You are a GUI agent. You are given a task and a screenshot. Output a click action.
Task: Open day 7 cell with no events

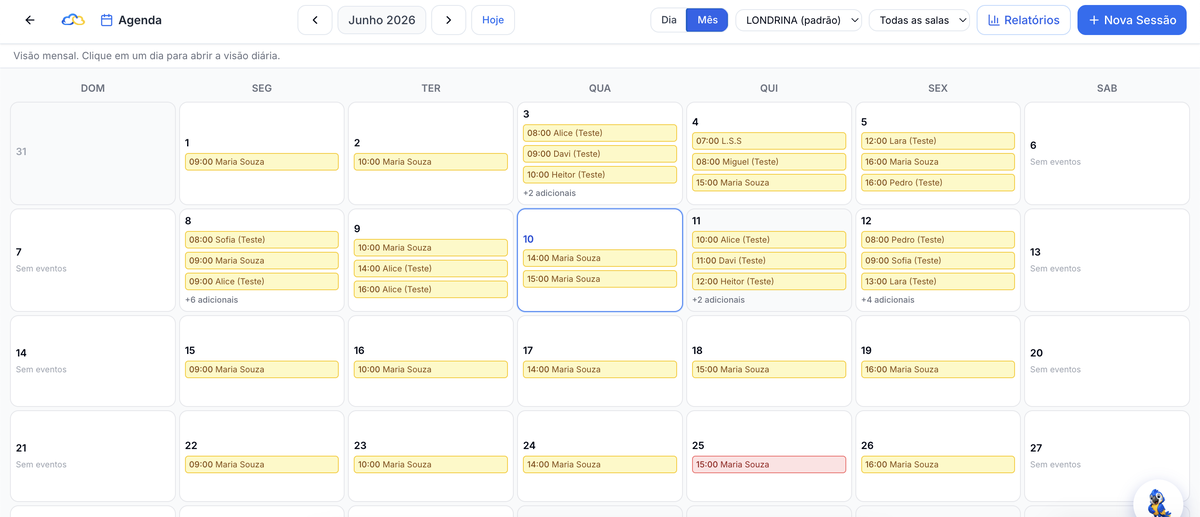click(x=93, y=260)
